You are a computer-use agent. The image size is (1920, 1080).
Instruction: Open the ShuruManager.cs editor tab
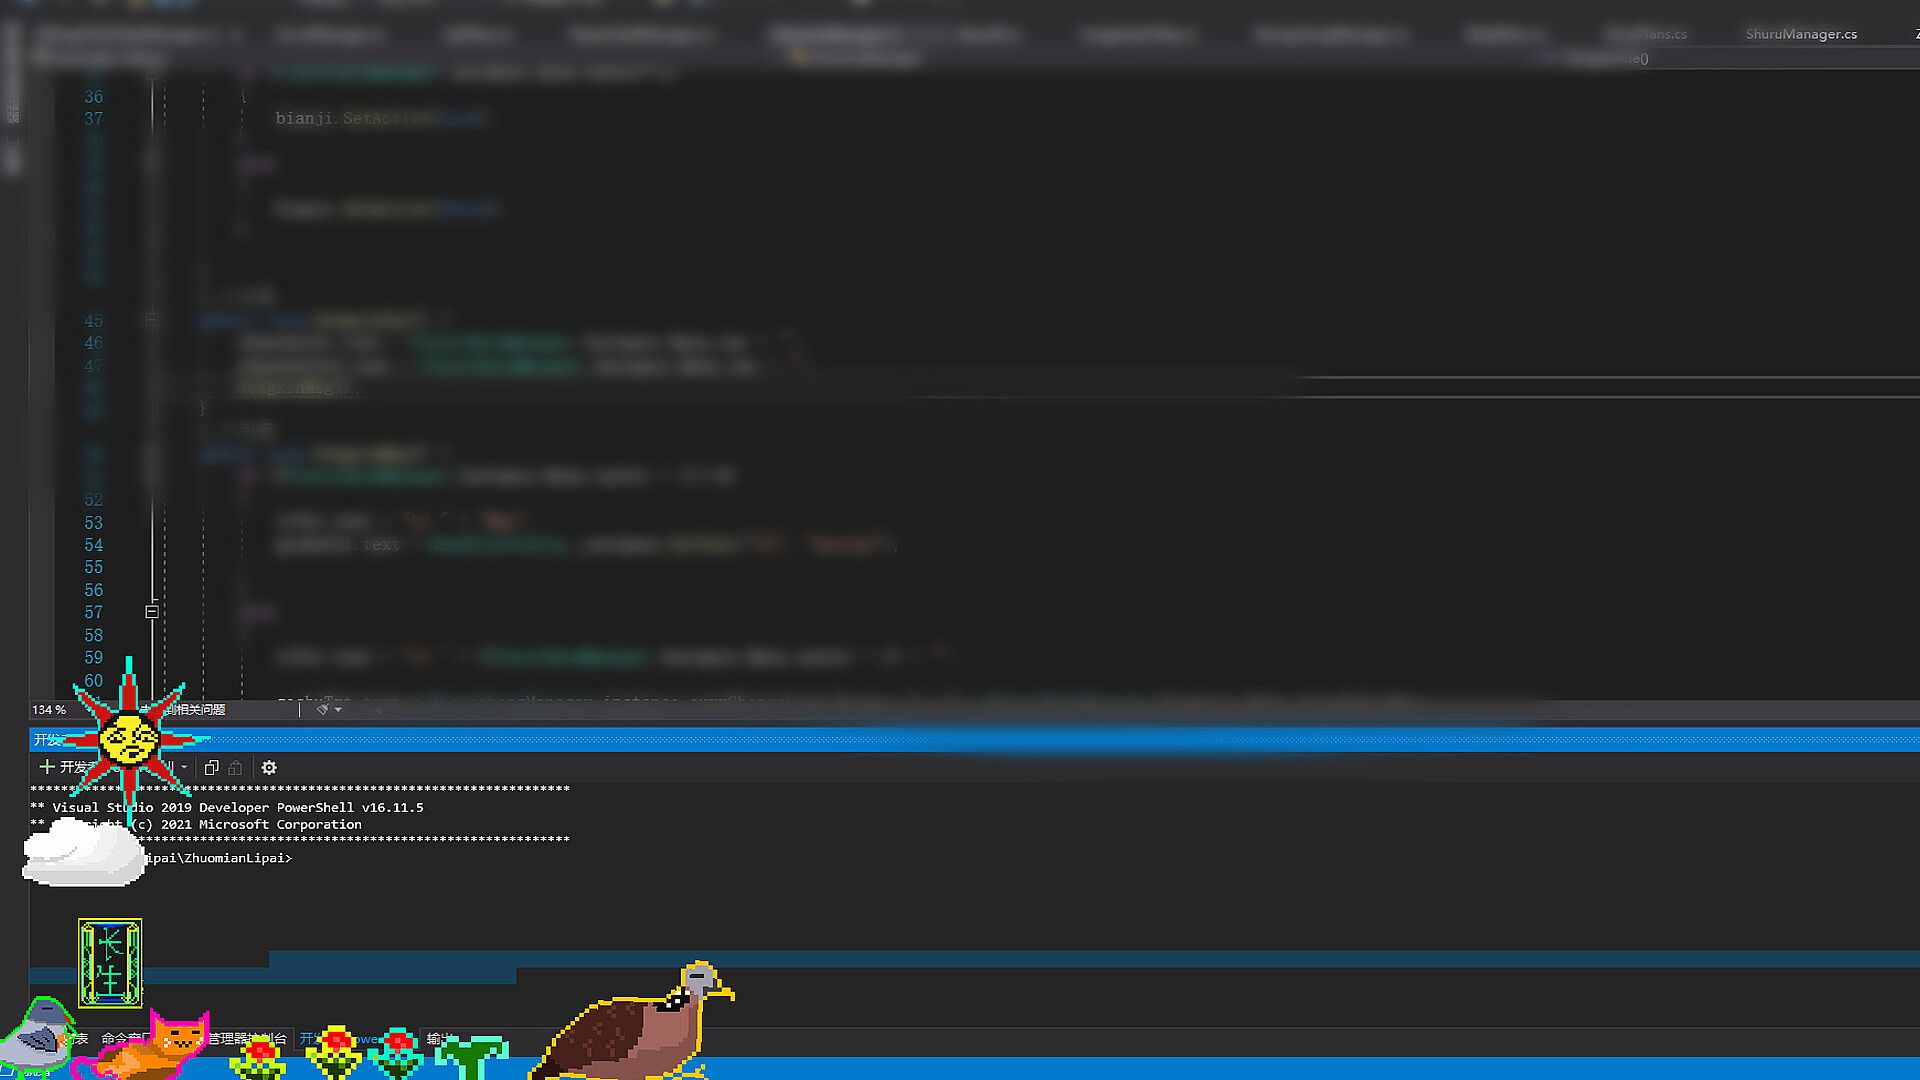click(x=1800, y=34)
